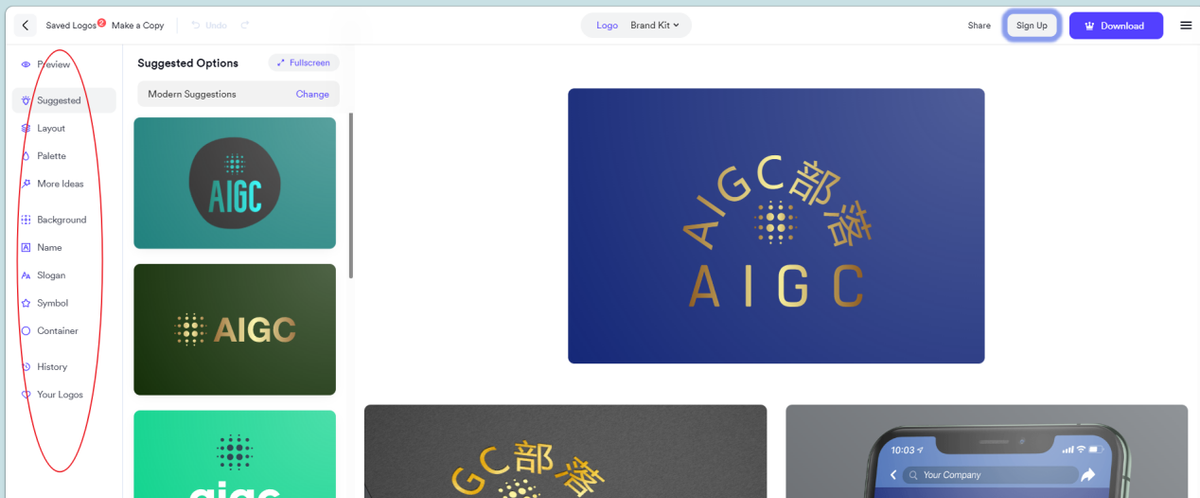Share the logo
Viewport: 1200px width, 498px height.
point(979,25)
